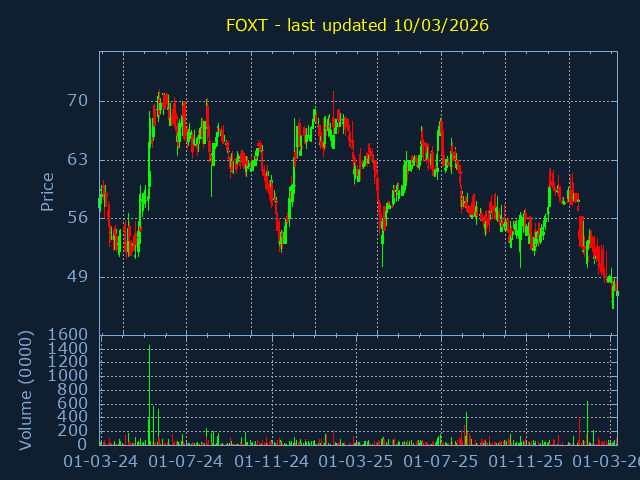Image resolution: width=640 pixels, height=480 pixels.
Task: Click the 1000 volume tick label
Action: [69, 376]
